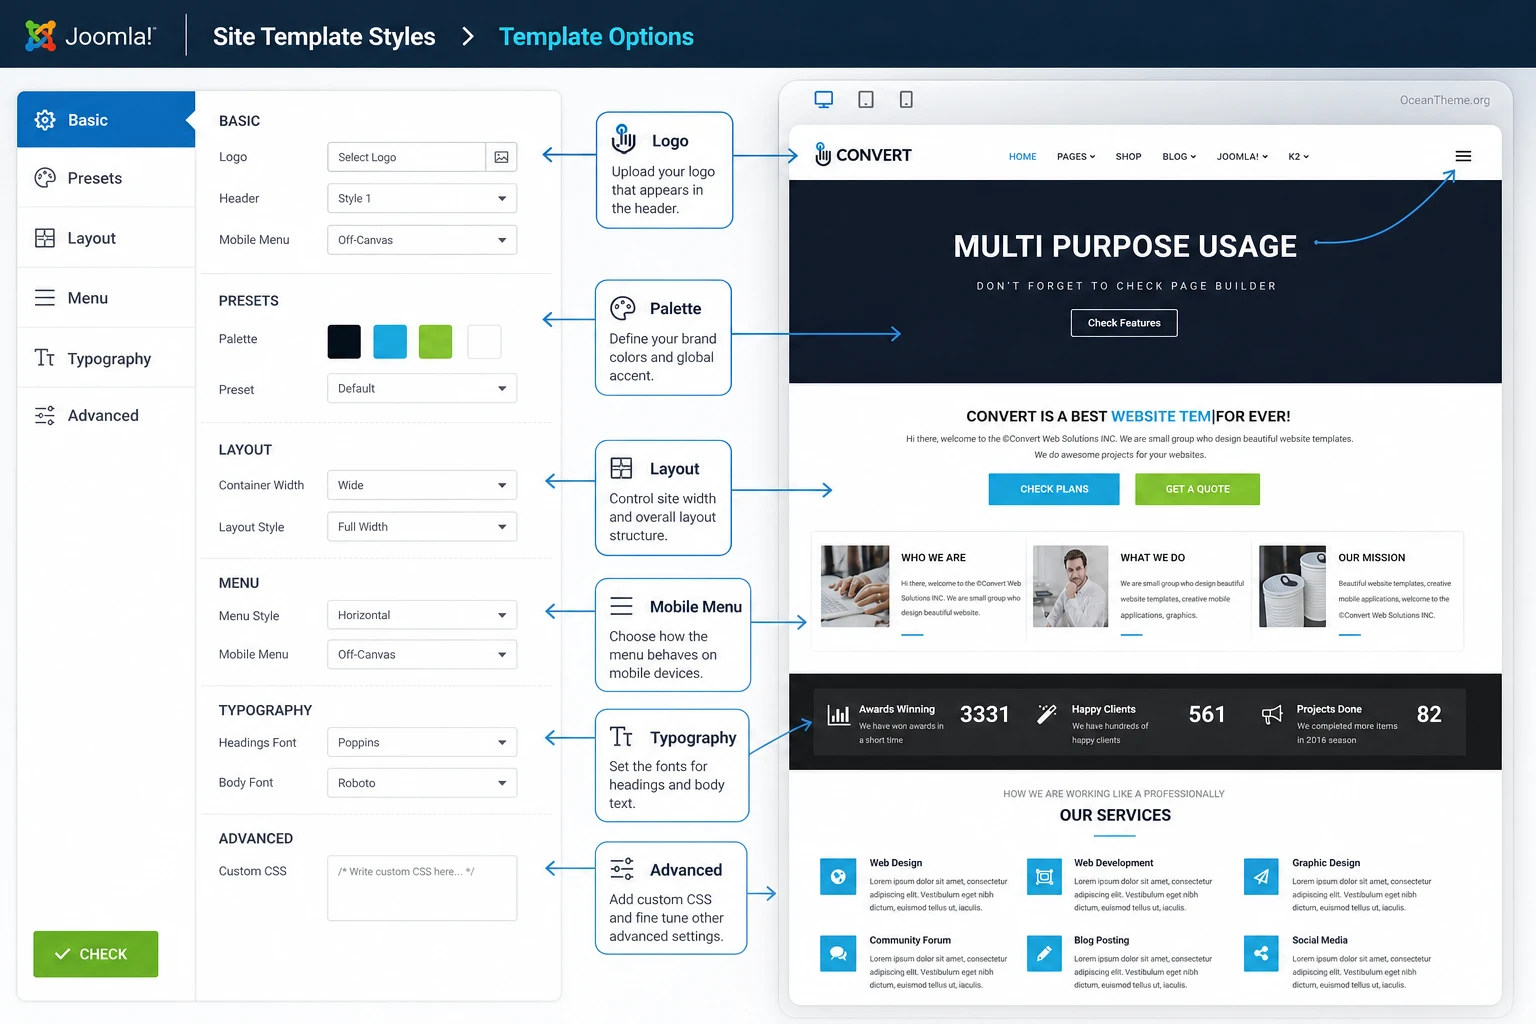The width and height of the screenshot is (1536, 1024).
Task: Switch preview to tablet view icon
Action: (x=866, y=99)
